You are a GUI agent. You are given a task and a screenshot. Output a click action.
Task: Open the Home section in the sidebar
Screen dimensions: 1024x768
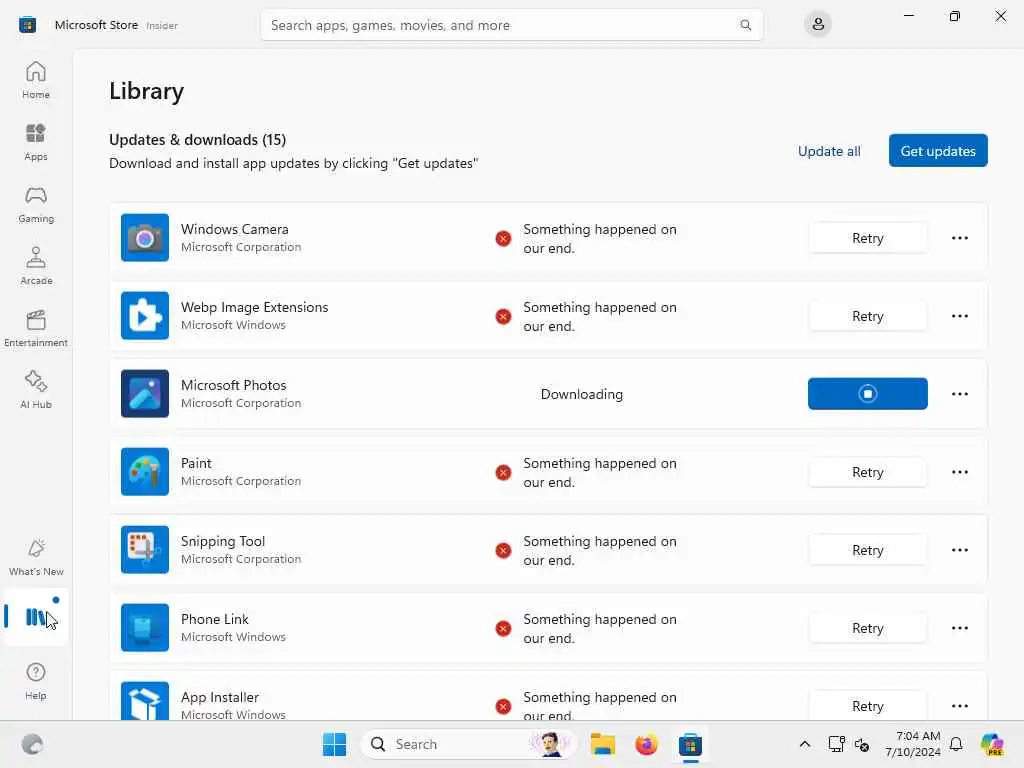pyautogui.click(x=36, y=80)
